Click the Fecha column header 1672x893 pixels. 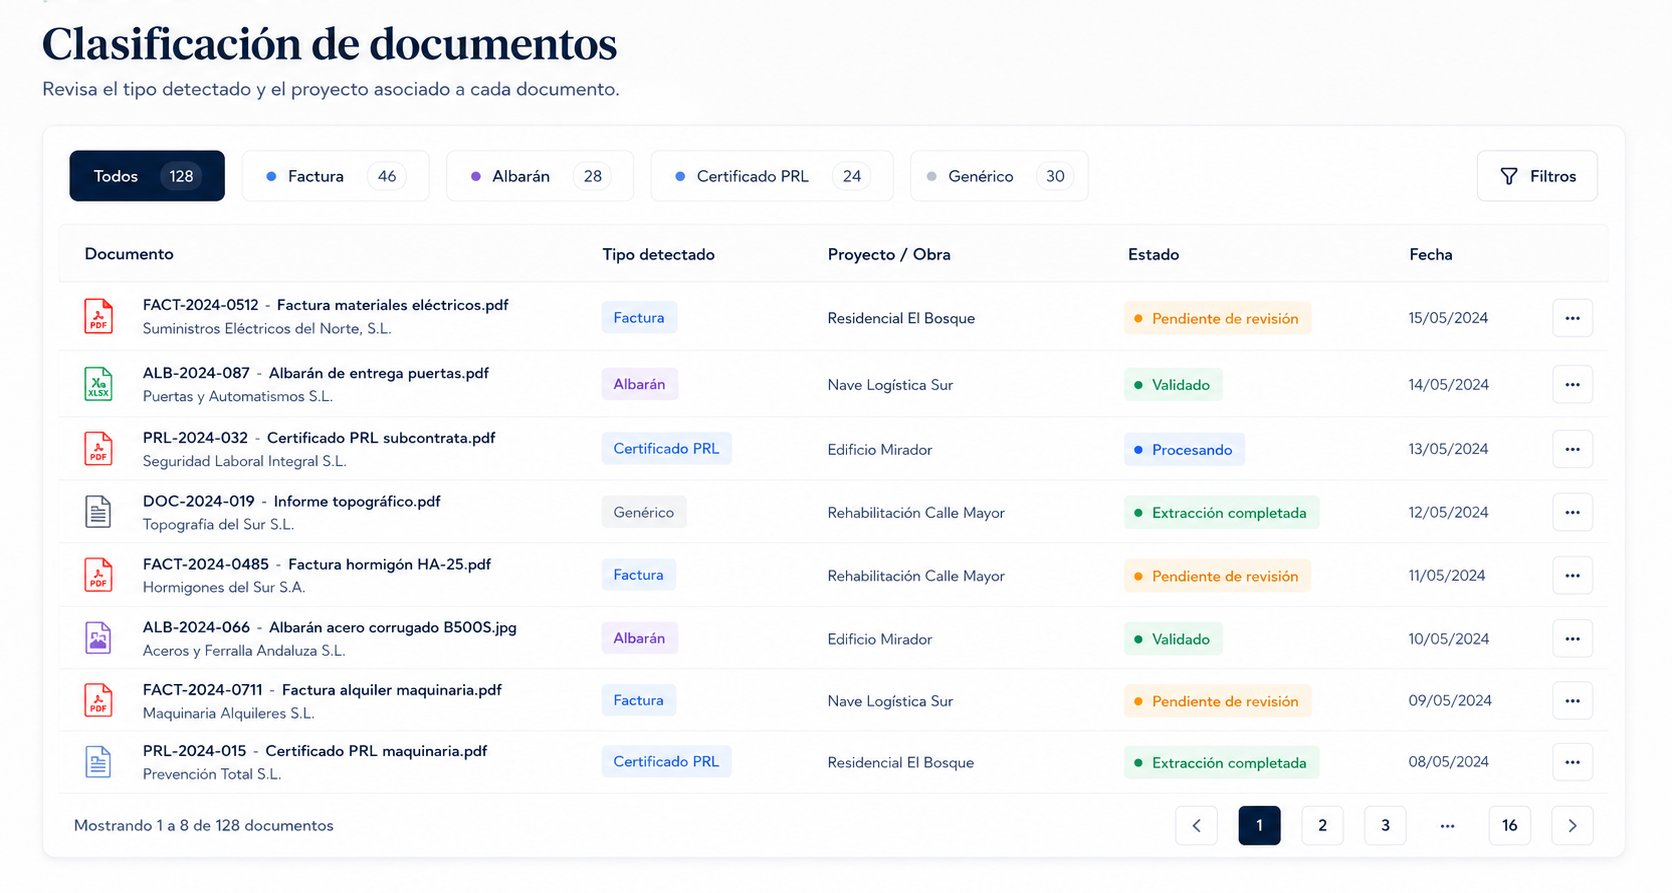click(x=1430, y=254)
